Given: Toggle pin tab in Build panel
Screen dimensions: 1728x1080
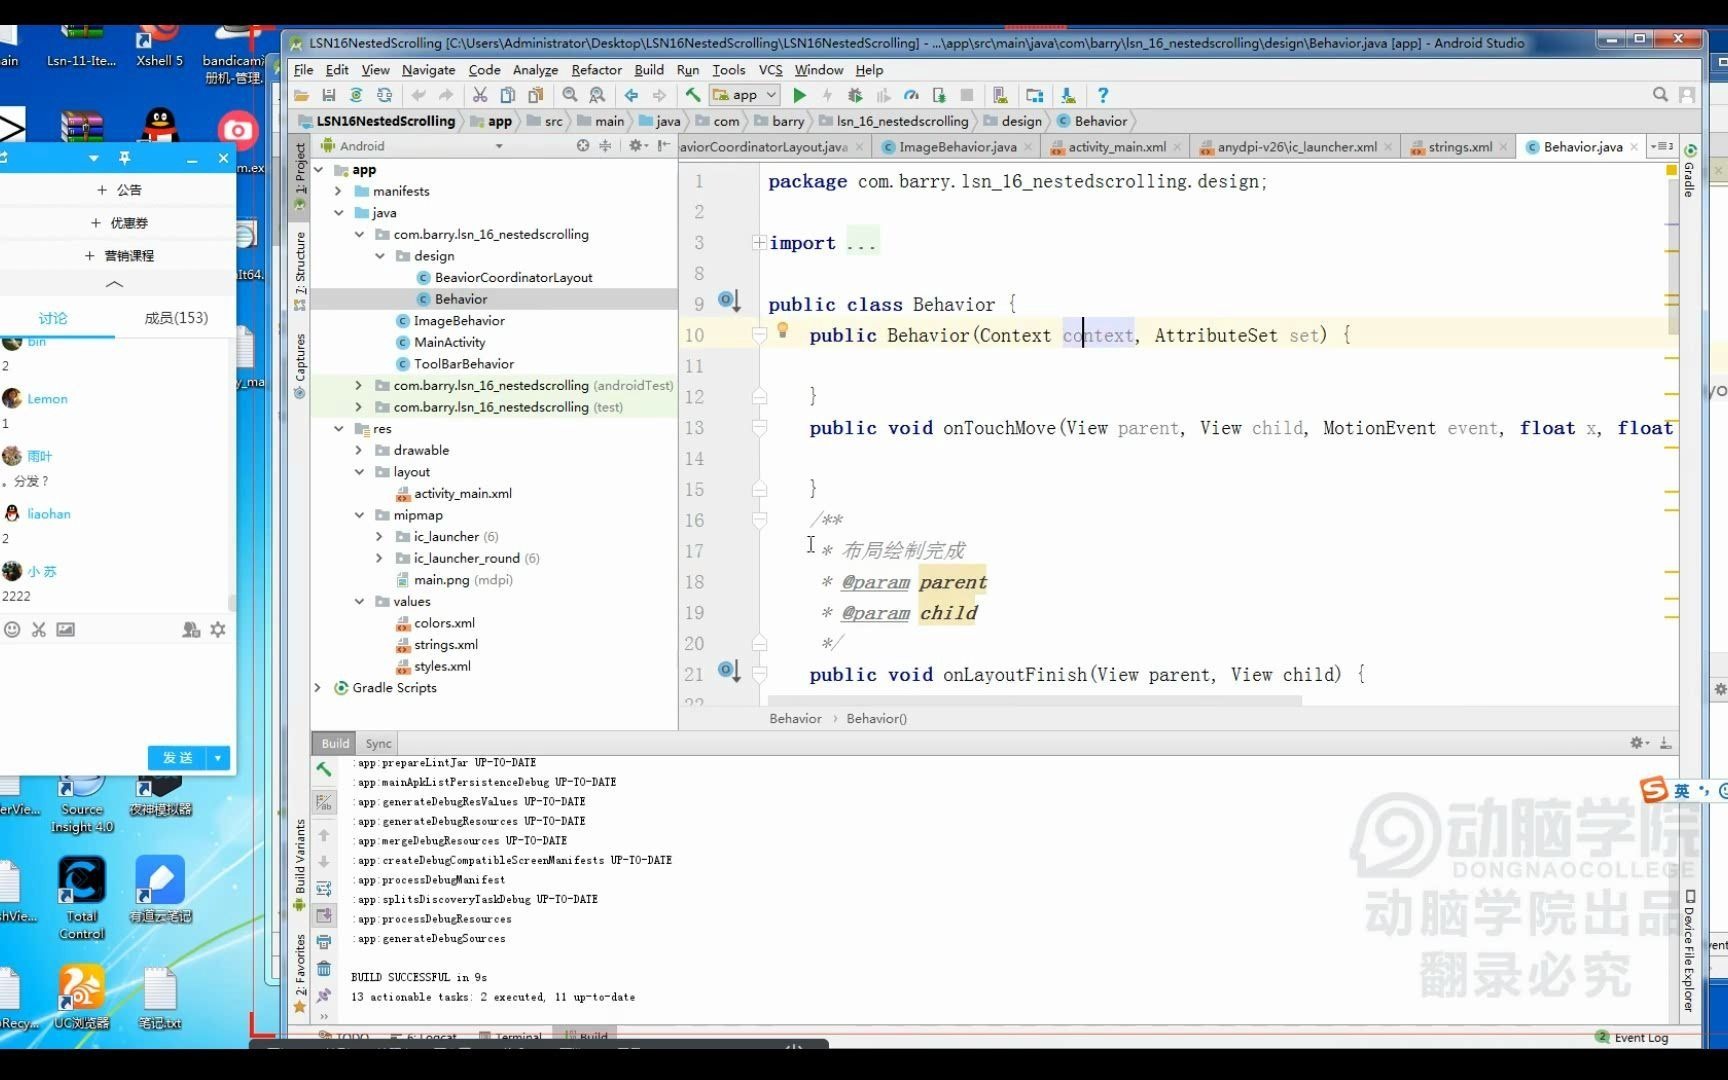Looking at the screenshot, I should click(x=324, y=995).
